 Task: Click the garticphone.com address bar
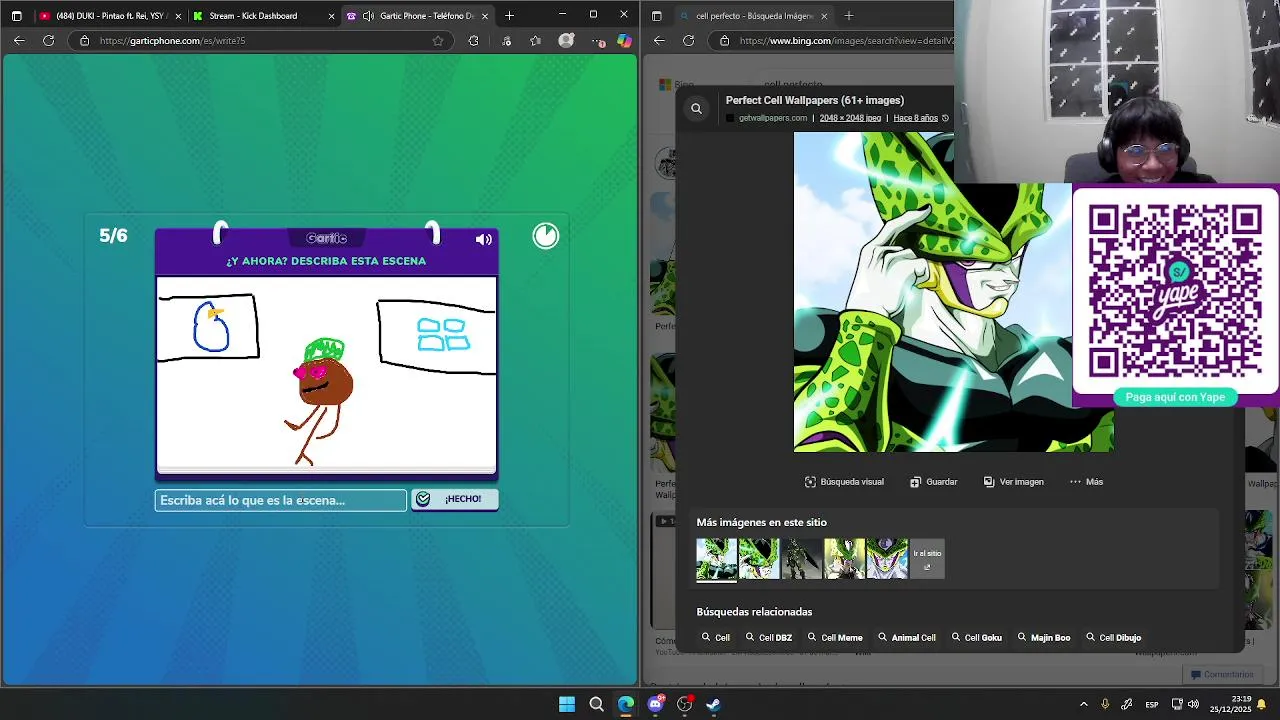click(260, 41)
